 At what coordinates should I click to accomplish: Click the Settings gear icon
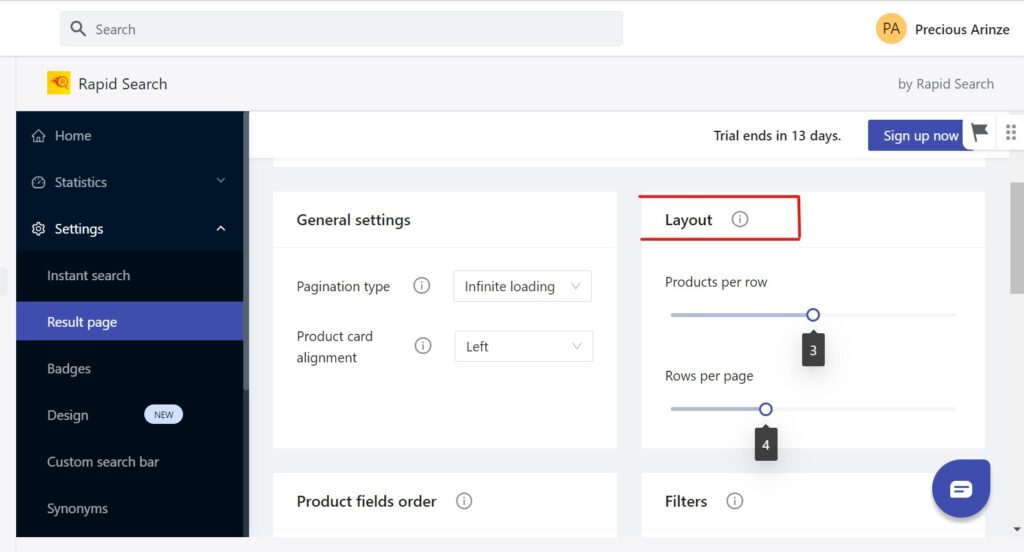[x=39, y=229]
